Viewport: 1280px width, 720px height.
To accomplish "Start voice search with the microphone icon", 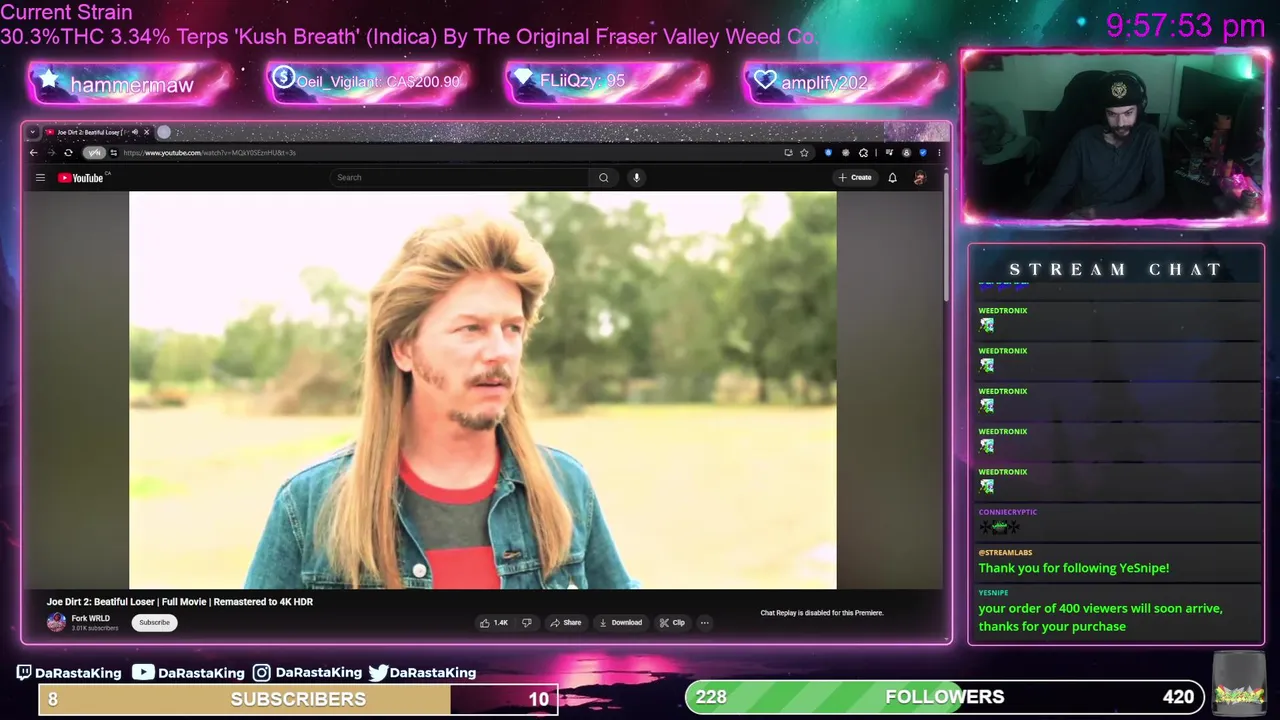I will point(636,178).
